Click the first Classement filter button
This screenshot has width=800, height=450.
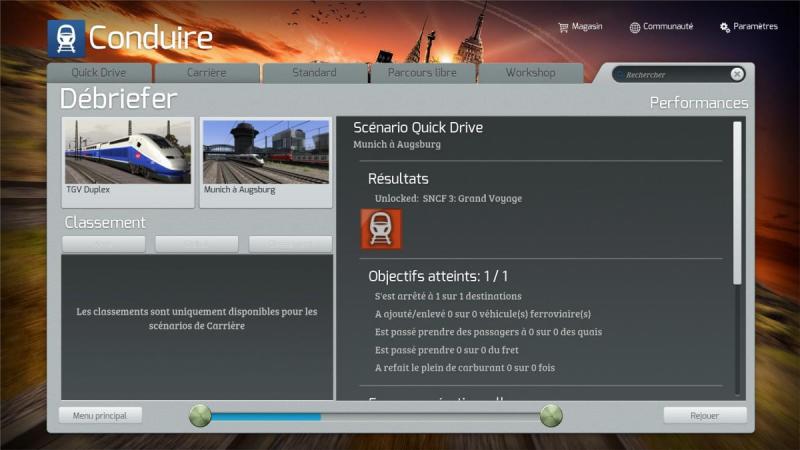coord(104,244)
